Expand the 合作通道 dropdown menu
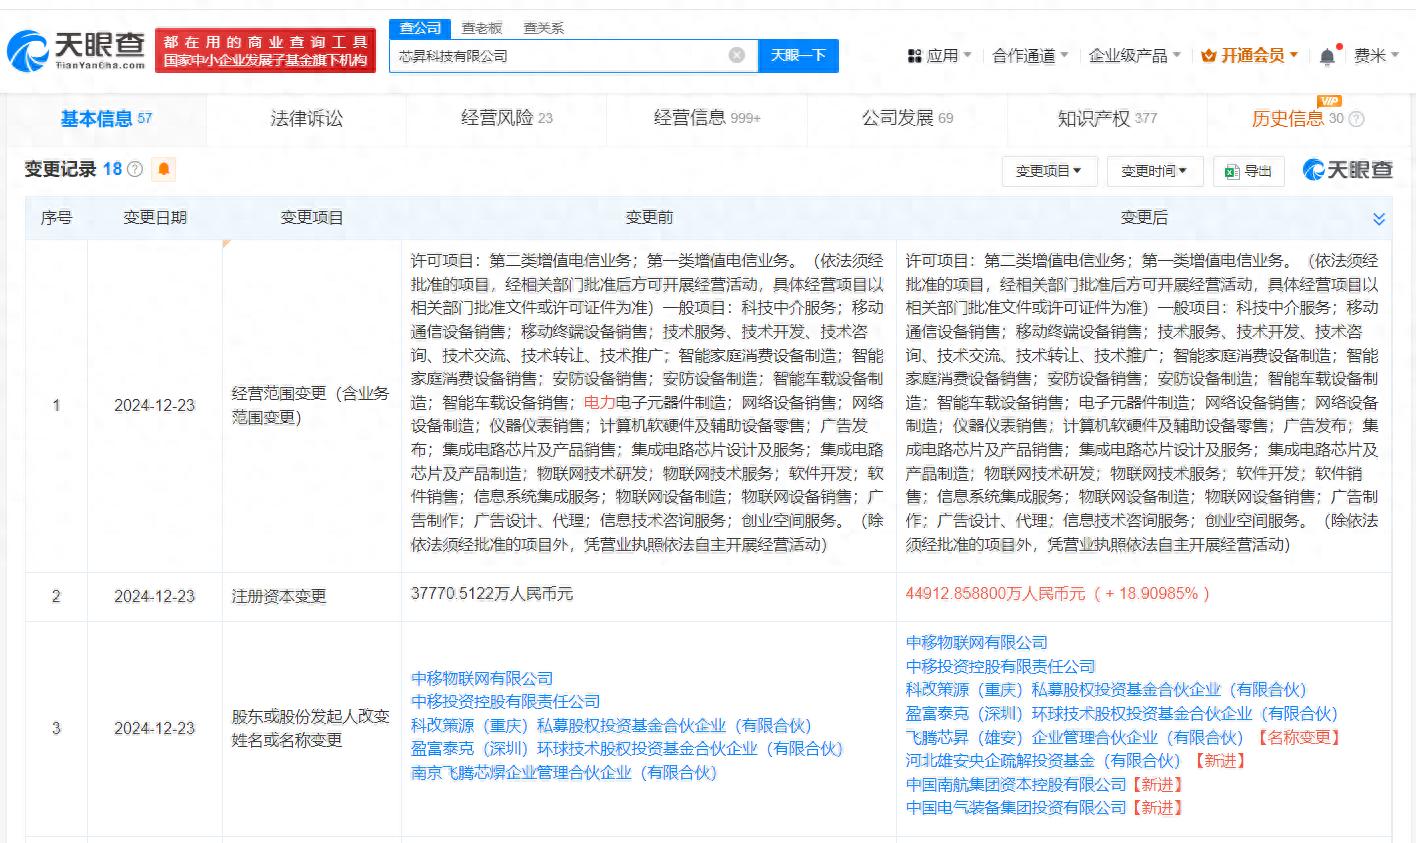The image size is (1416, 843). [x=1030, y=56]
